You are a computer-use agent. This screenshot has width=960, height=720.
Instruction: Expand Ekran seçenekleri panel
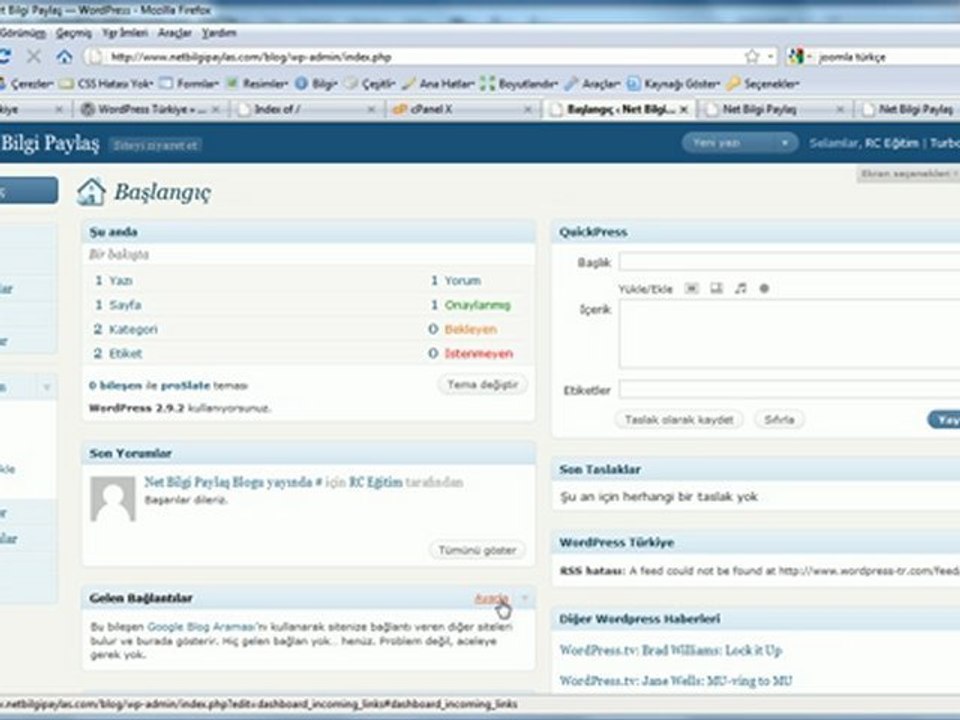click(x=908, y=174)
